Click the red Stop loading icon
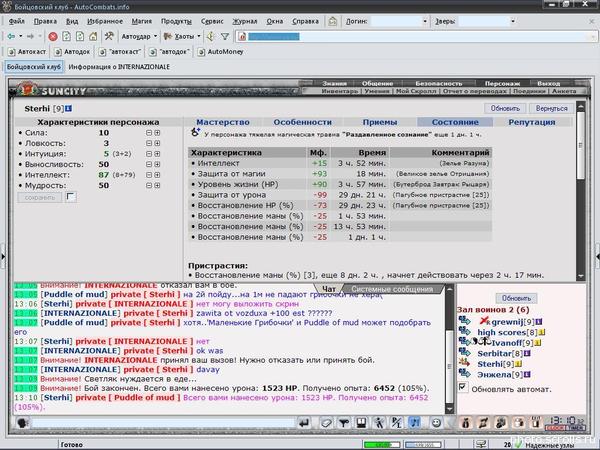 click(x=53, y=36)
